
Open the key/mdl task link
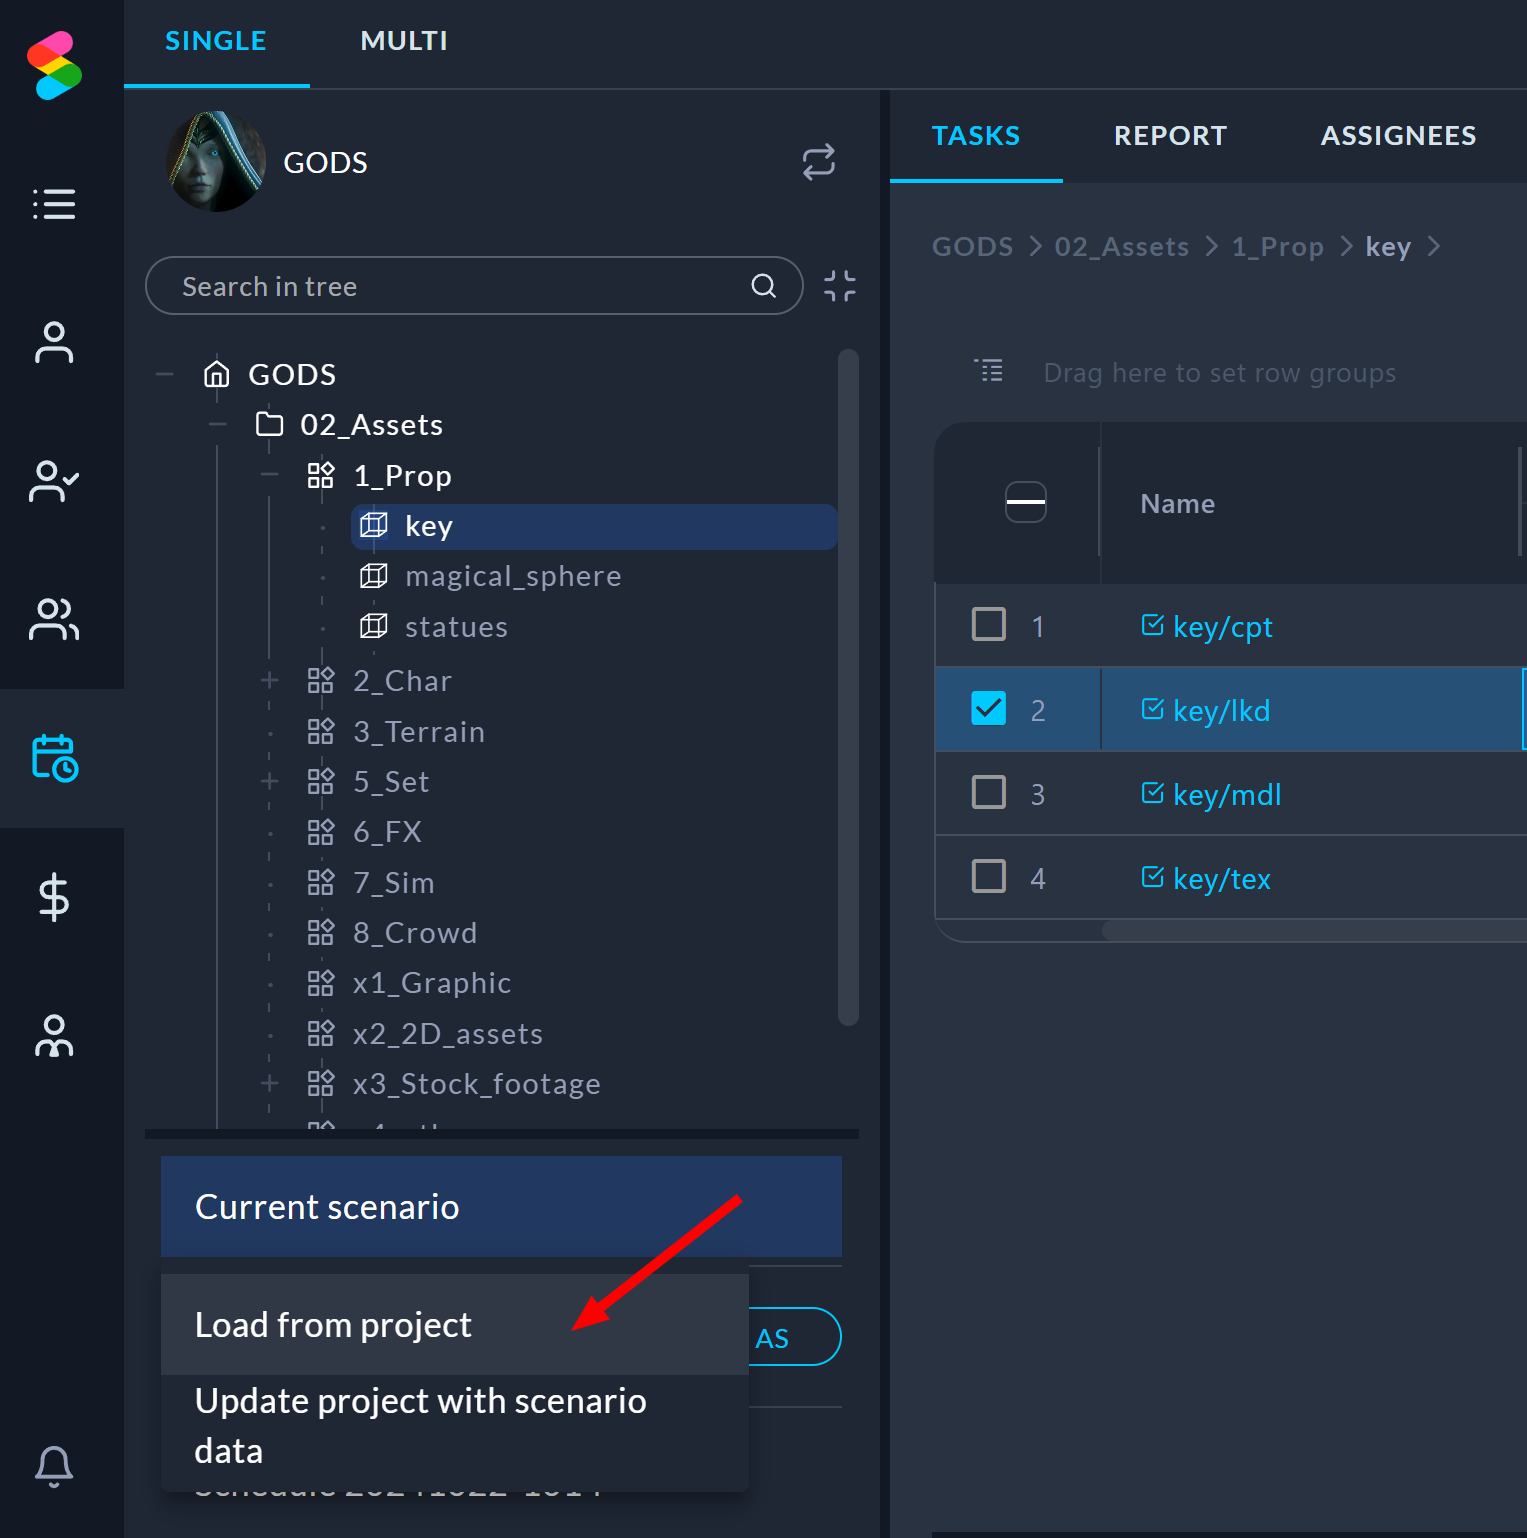tap(1227, 795)
